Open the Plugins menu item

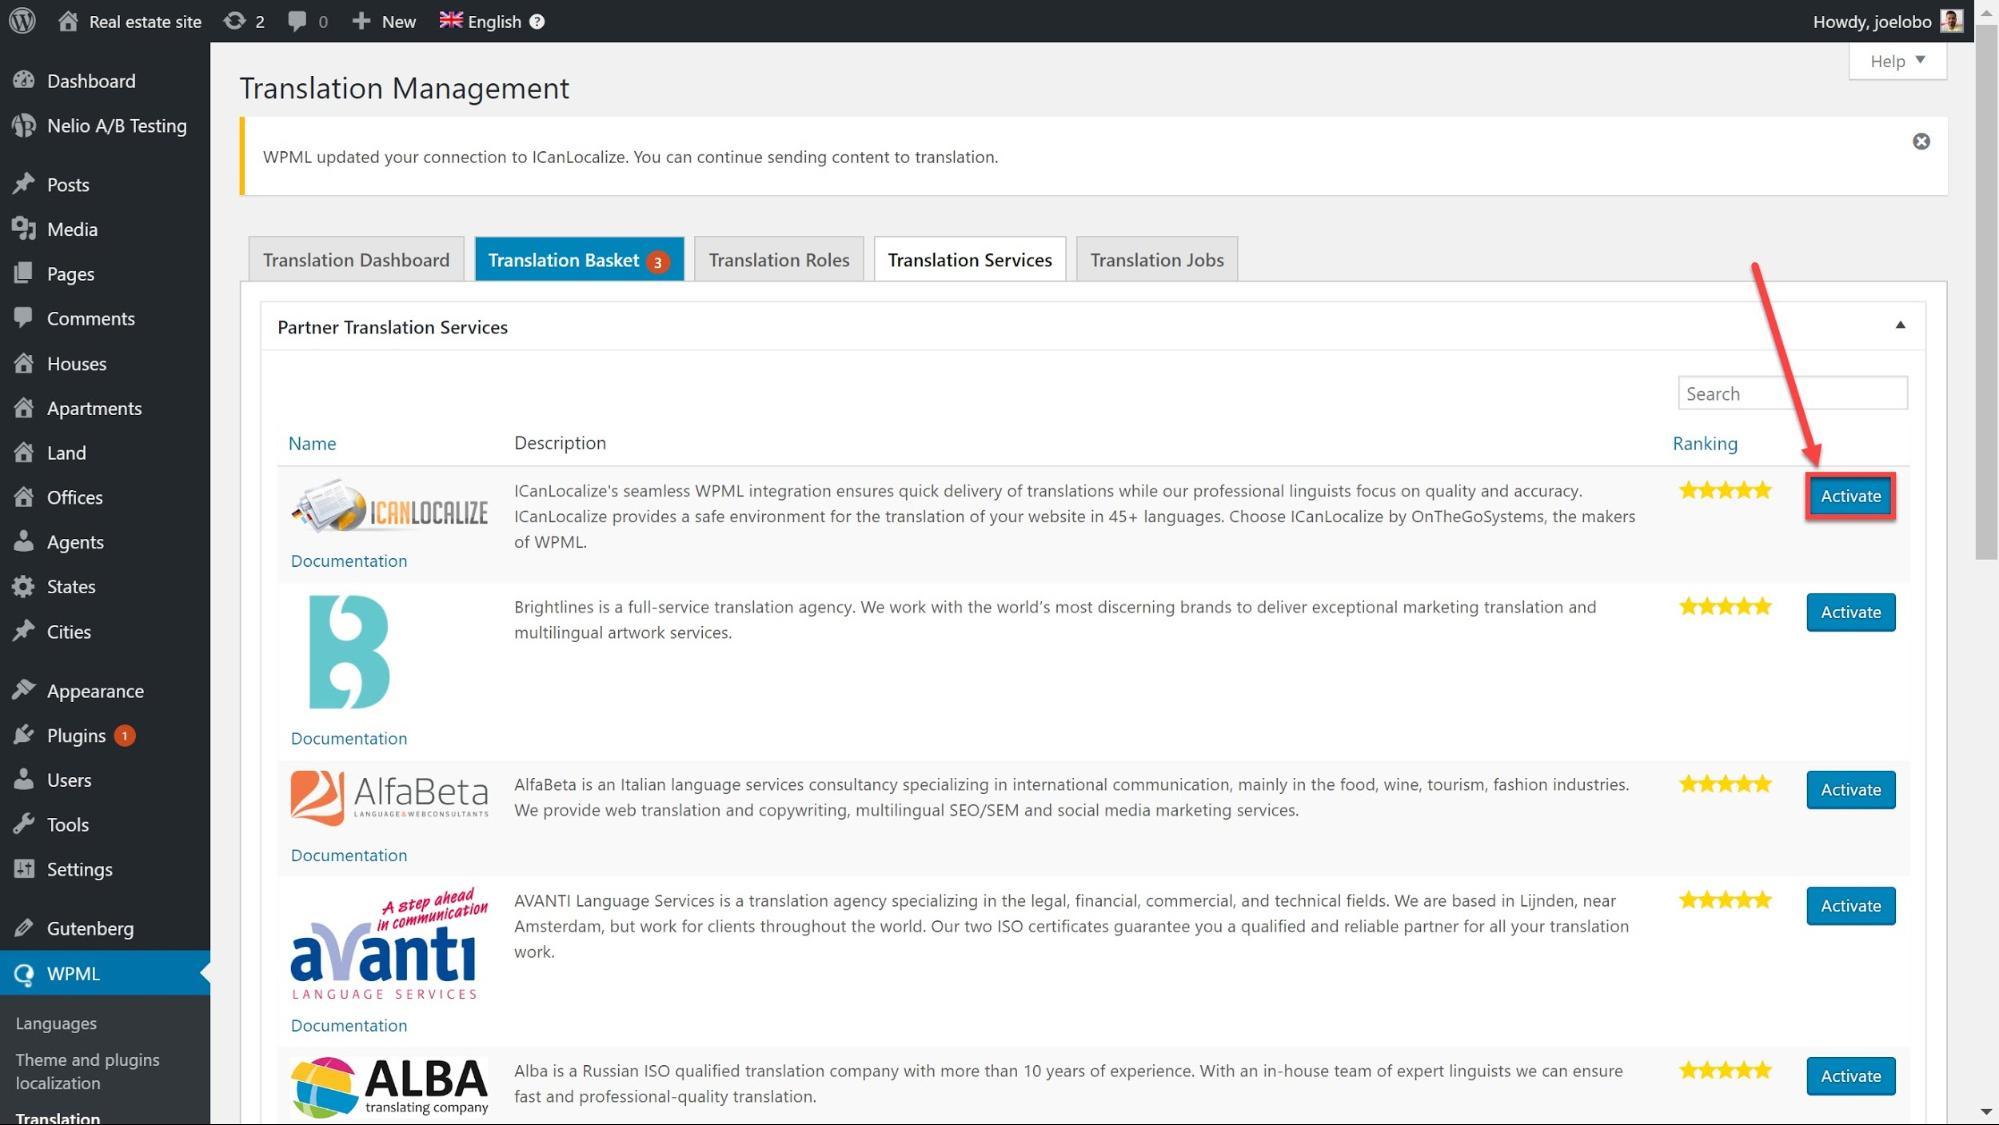point(76,735)
